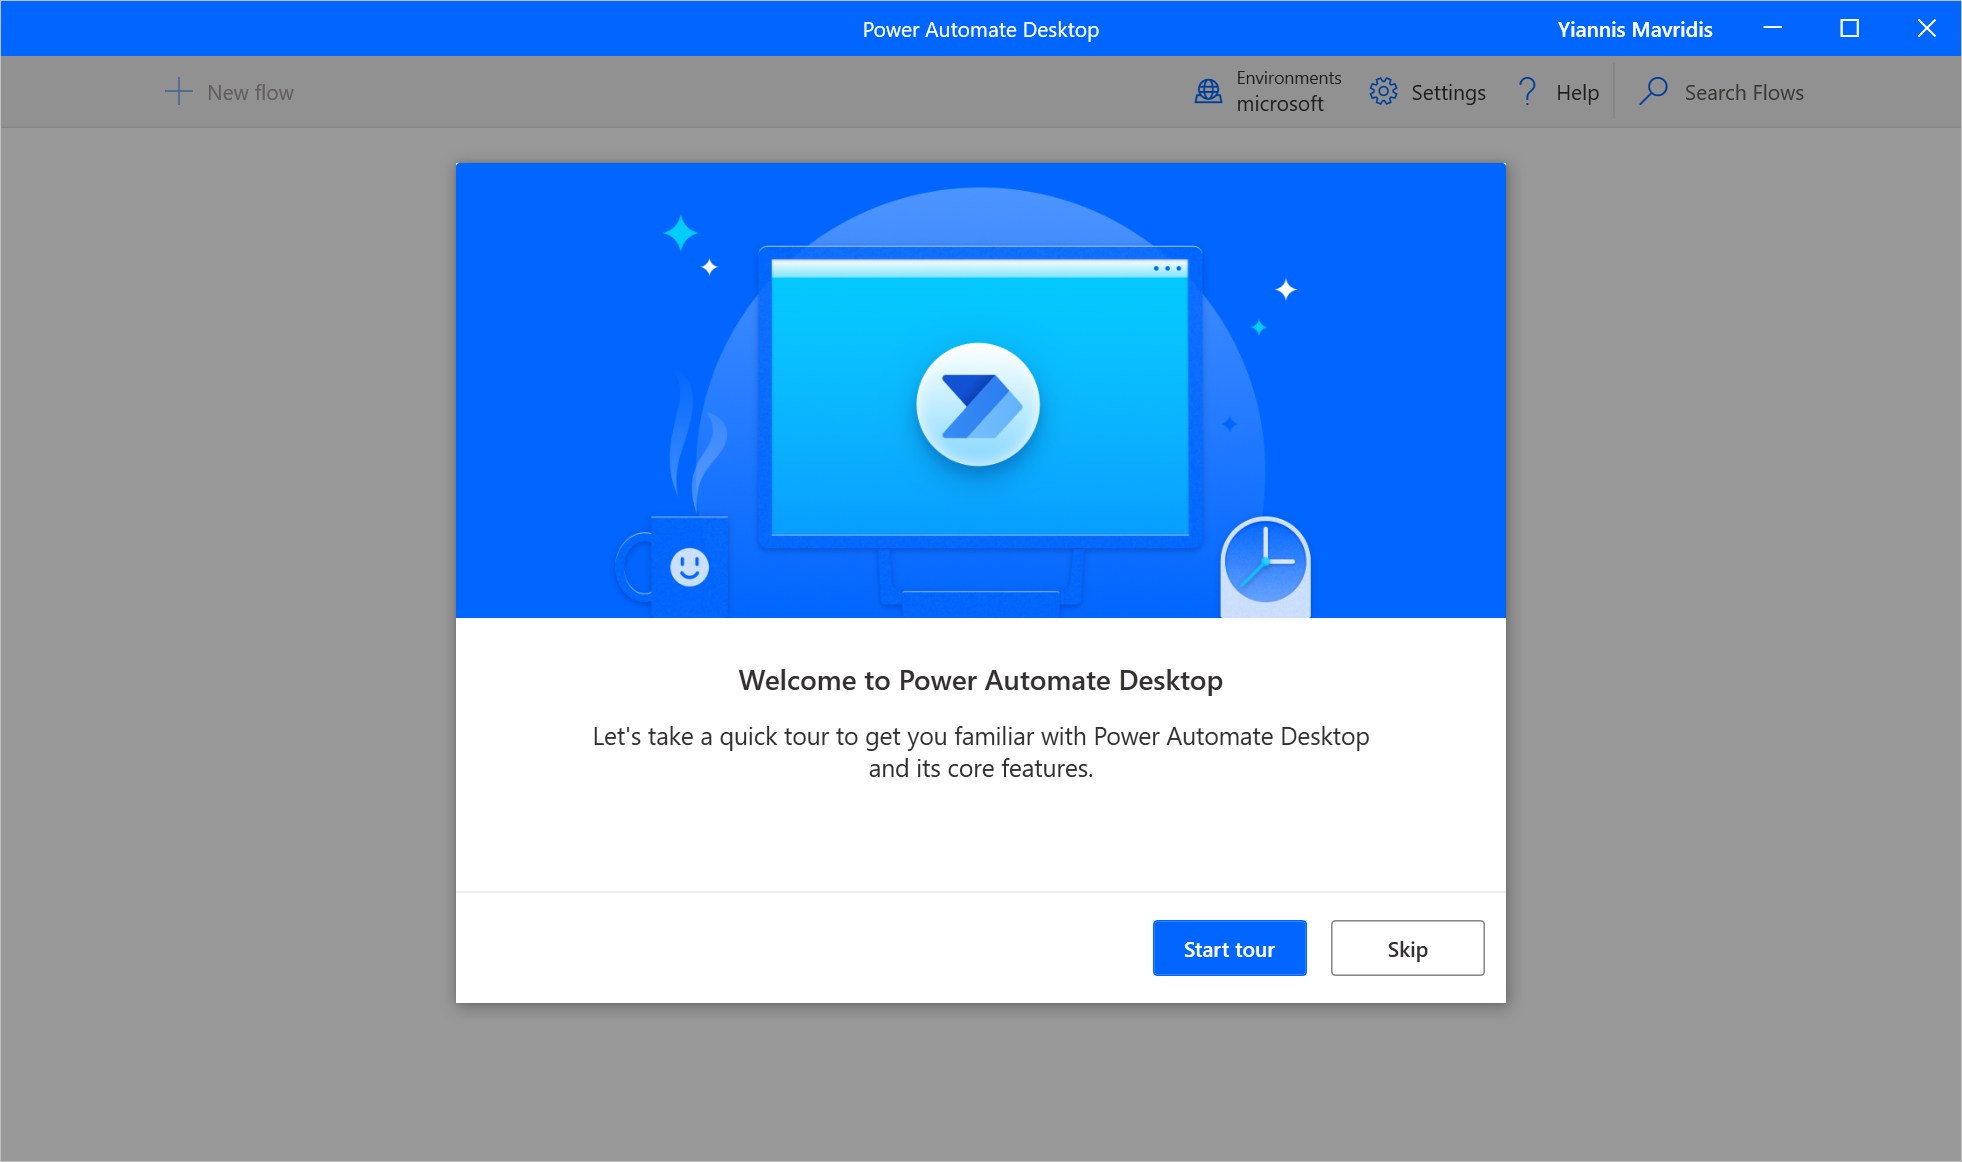Click the Help question mark icon

(x=1527, y=92)
